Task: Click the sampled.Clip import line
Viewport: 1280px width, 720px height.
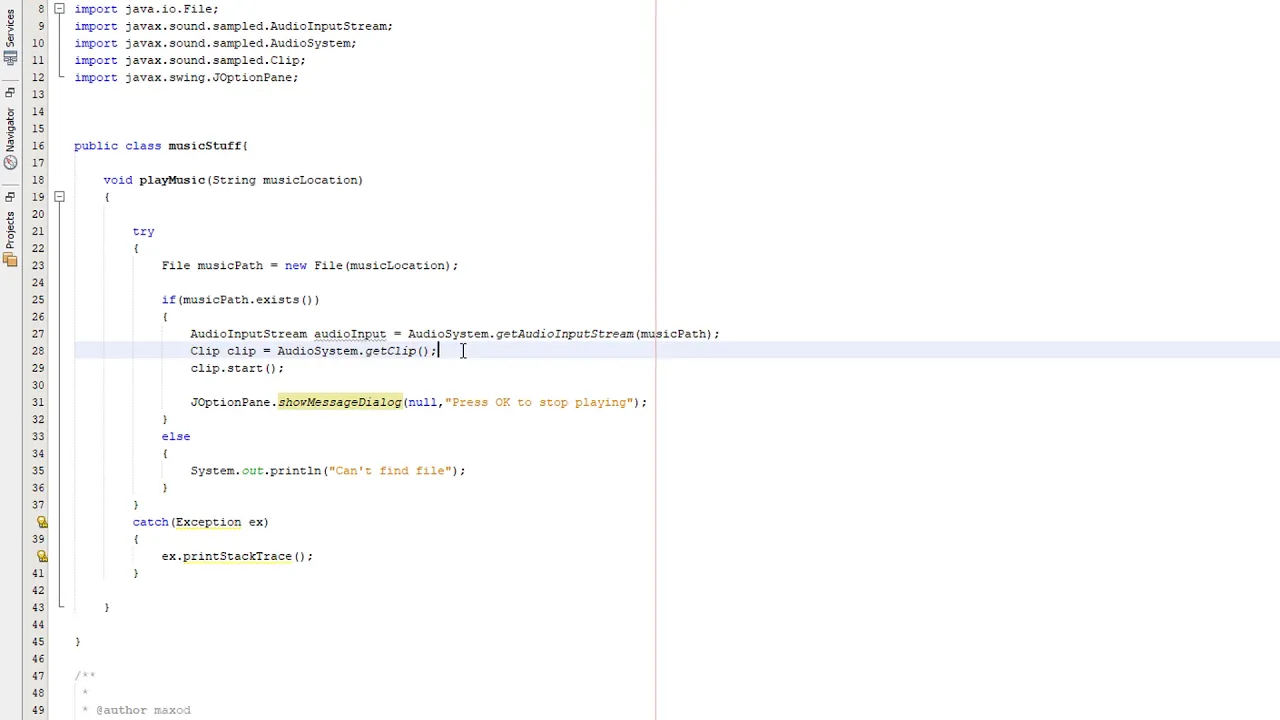Action: point(190,60)
